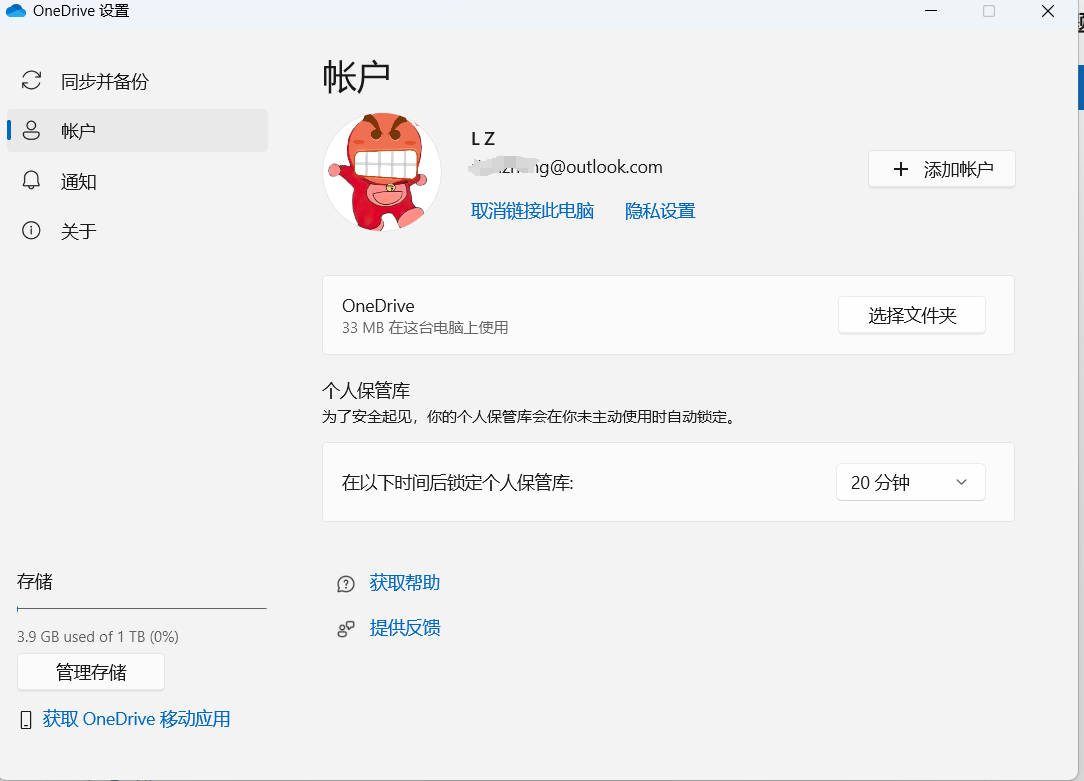The width and height of the screenshot is (1084, 781).
Task: Open the 关于 page
Action: point(138,231)
